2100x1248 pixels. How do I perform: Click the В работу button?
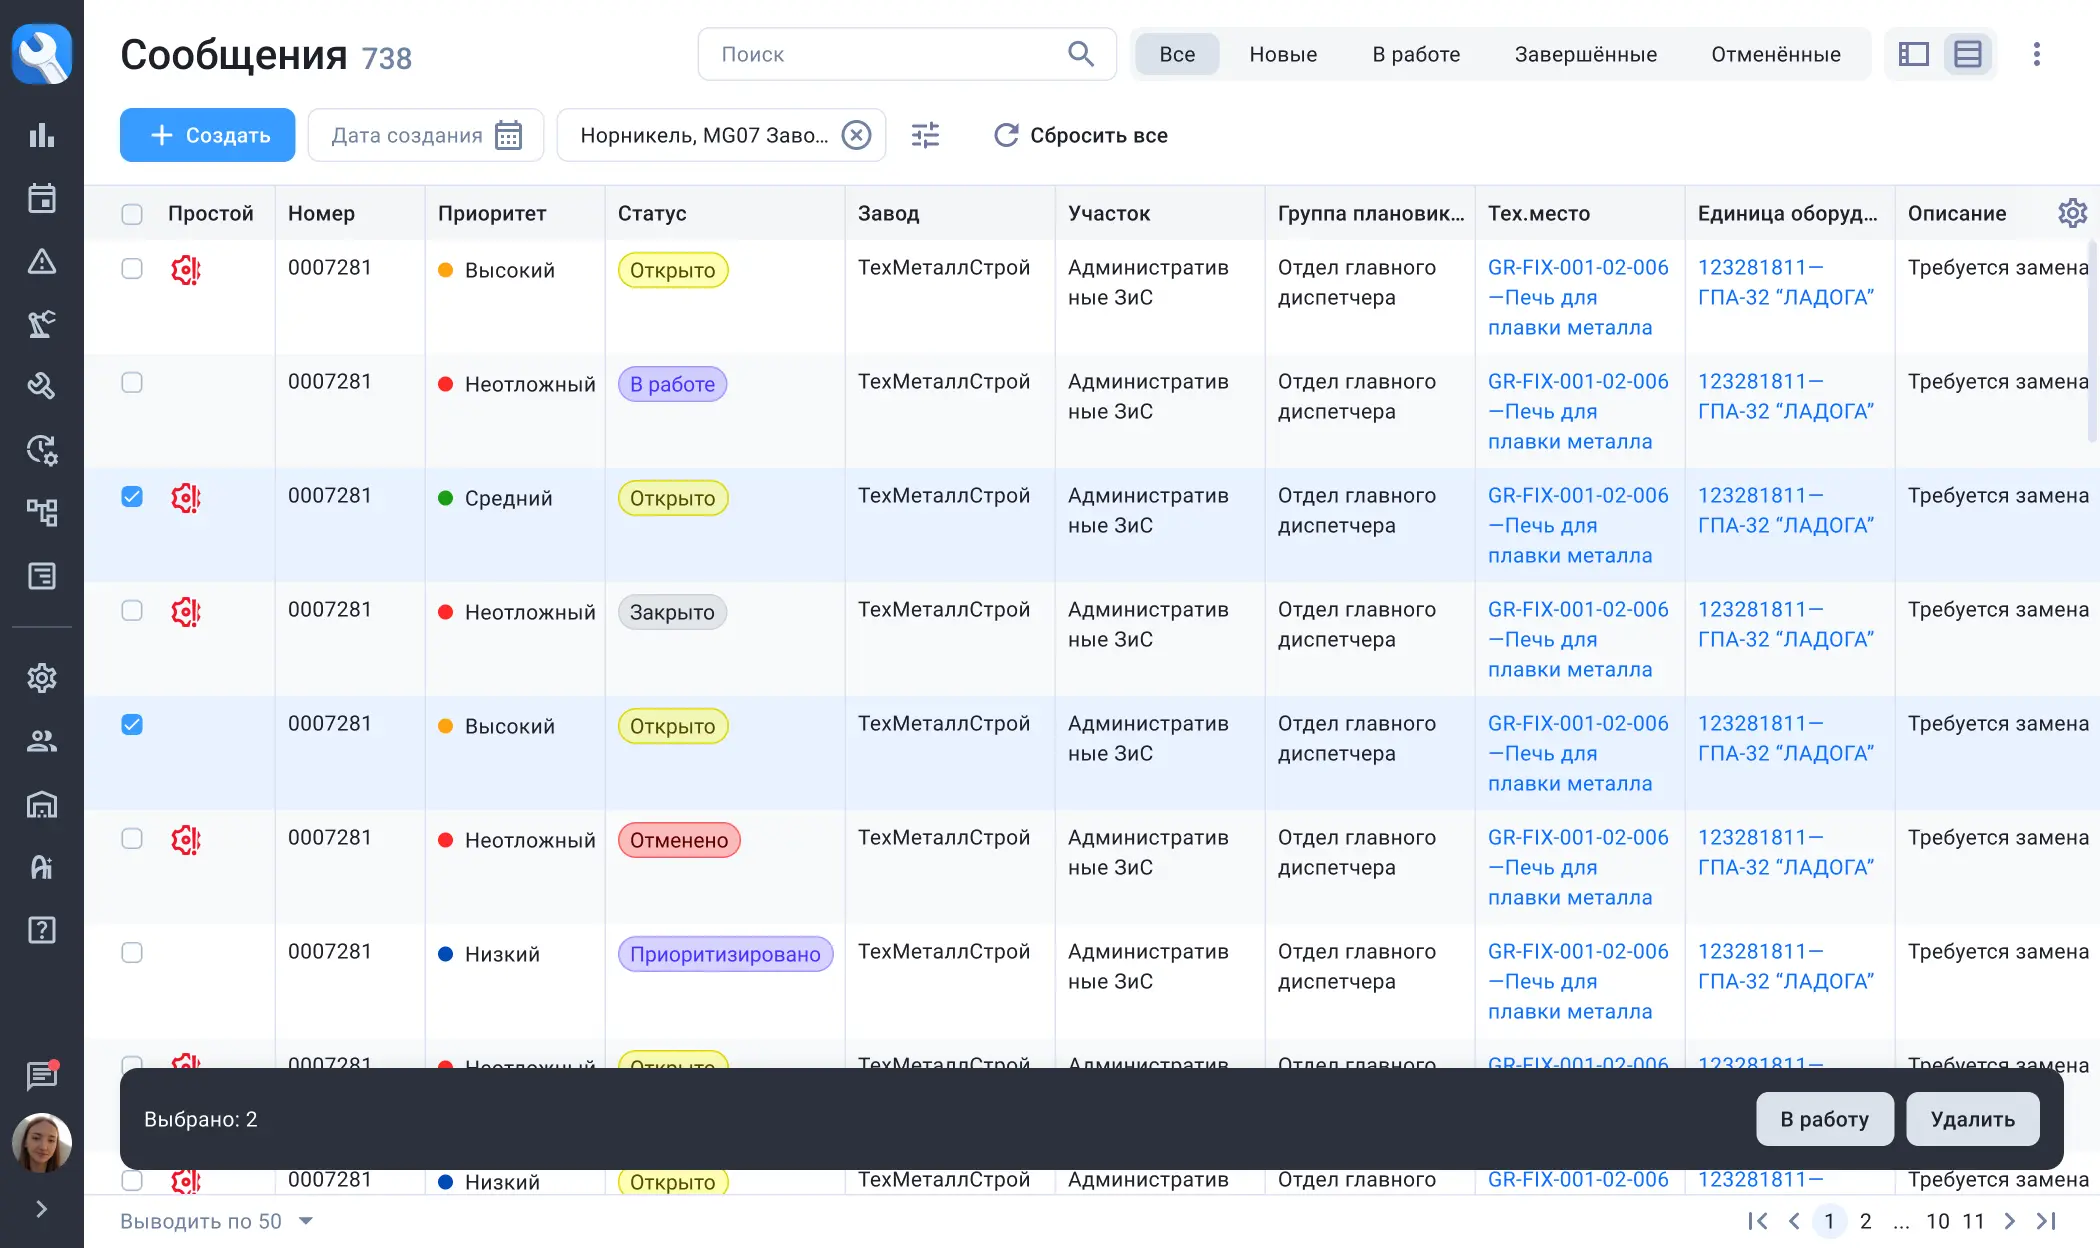click(1824, 1119)
